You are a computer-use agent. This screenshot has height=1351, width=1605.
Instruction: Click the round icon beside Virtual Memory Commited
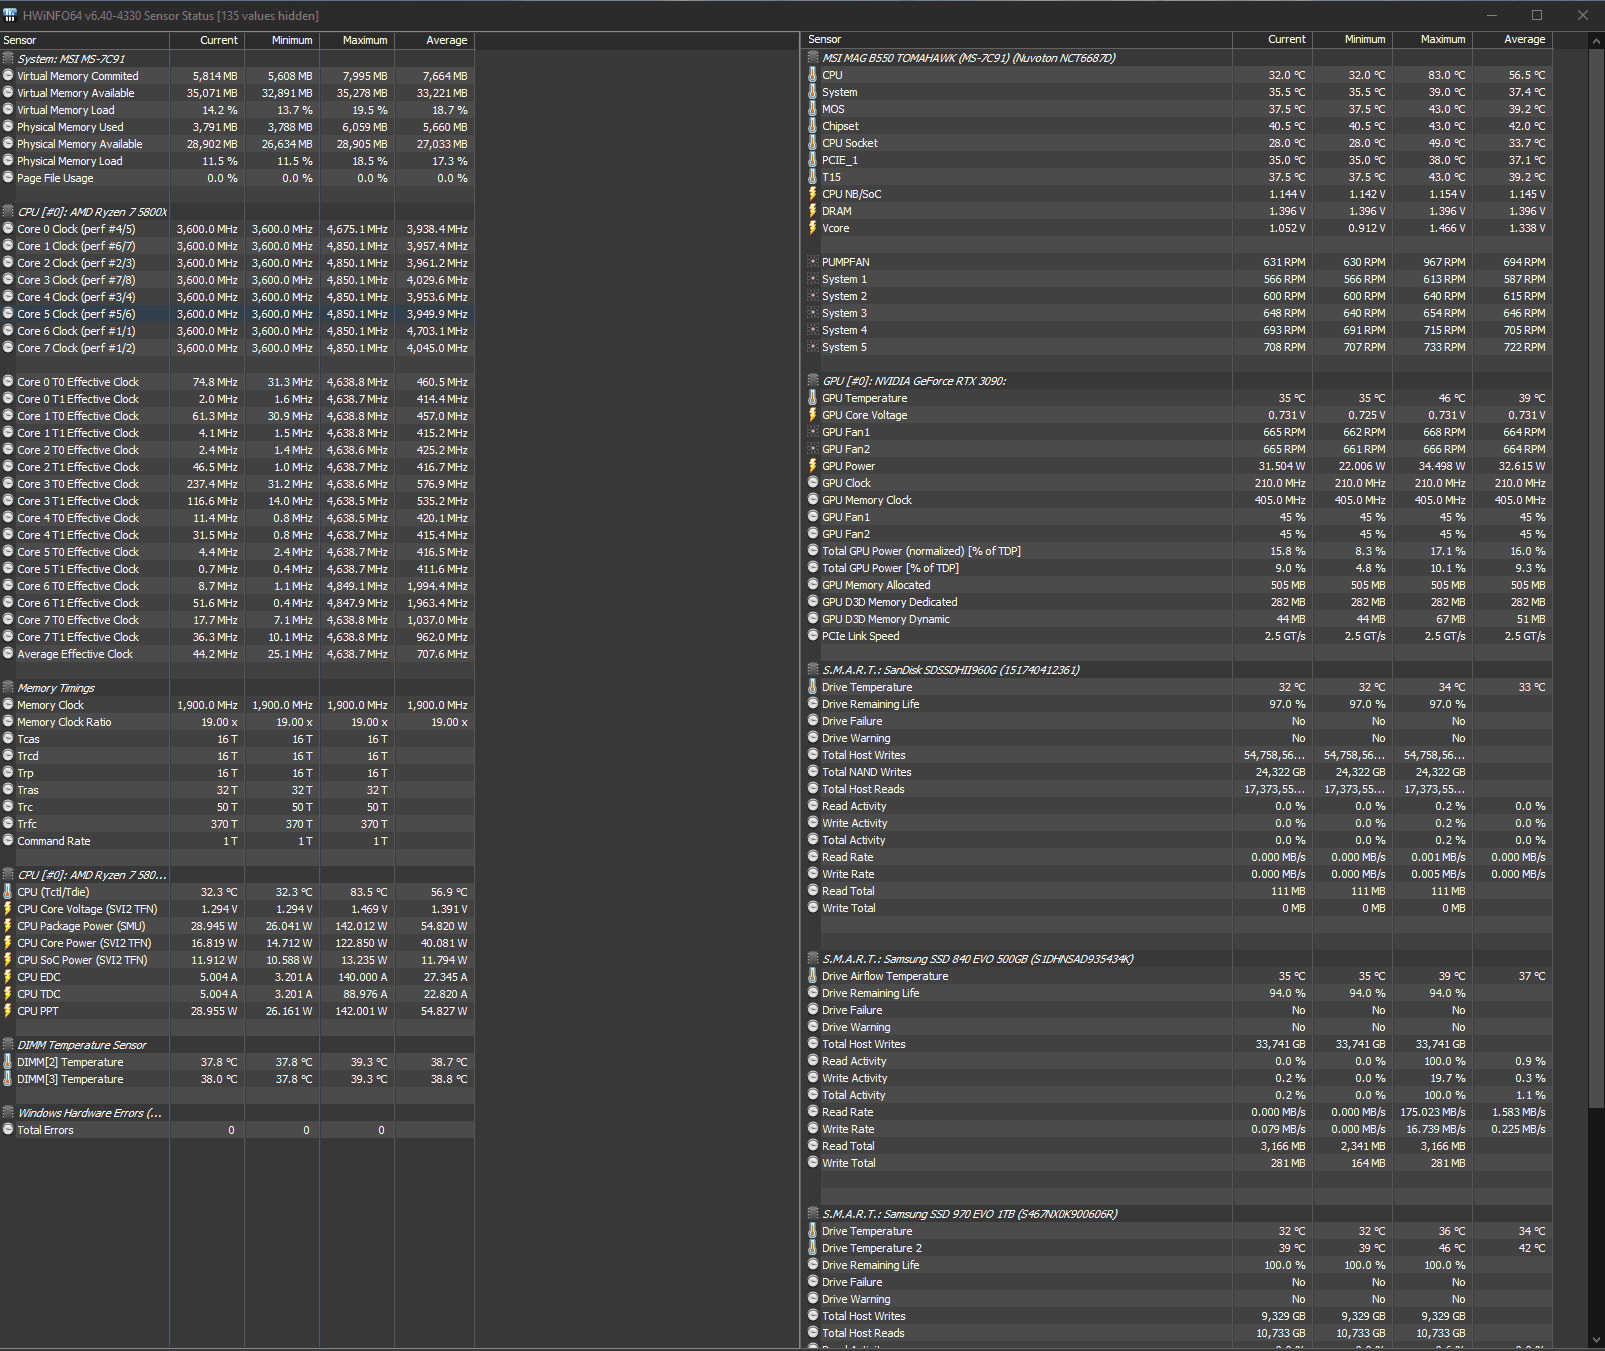8,76
